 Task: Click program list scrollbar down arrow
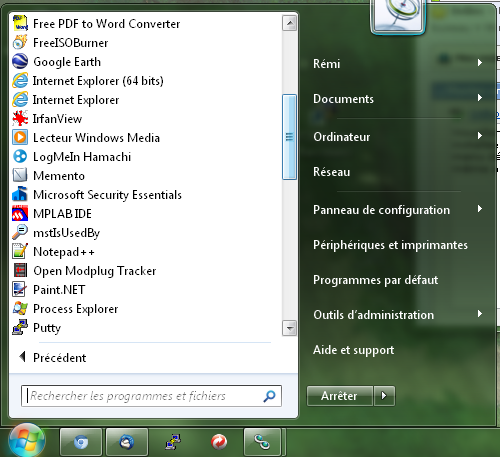tap(289, 328)
